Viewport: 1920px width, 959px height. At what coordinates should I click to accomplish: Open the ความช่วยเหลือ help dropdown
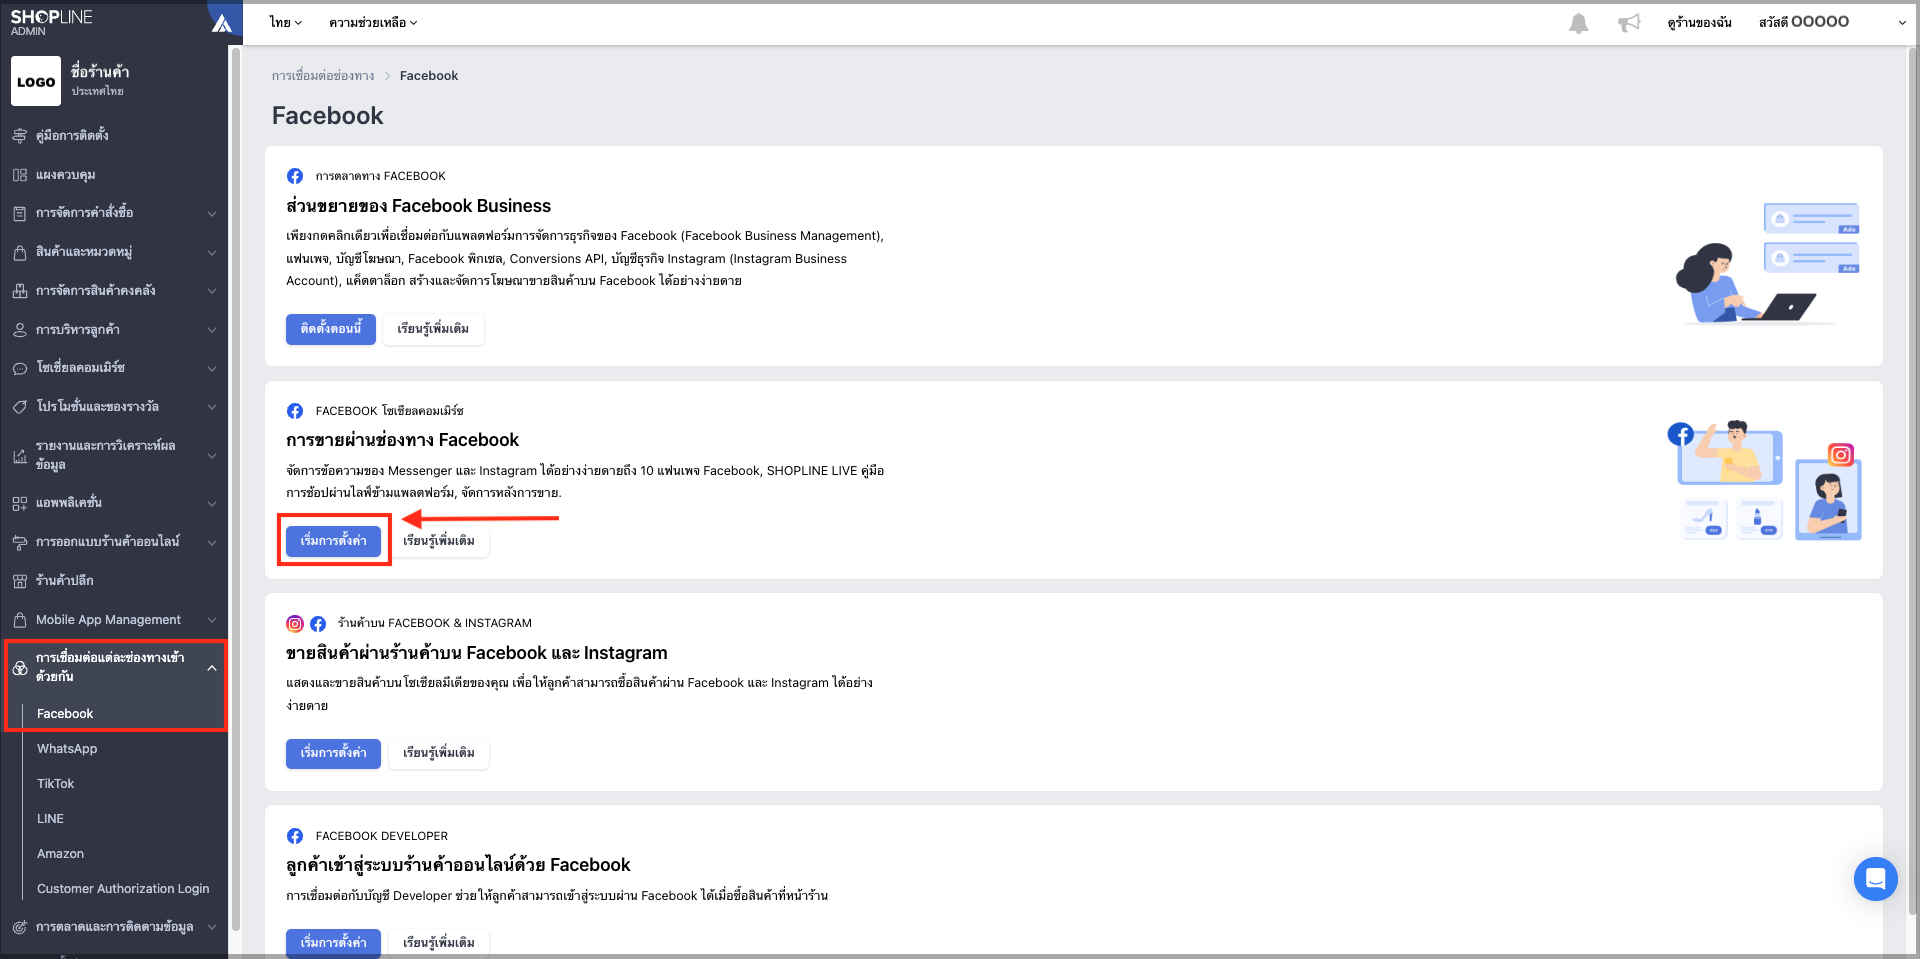(x=373, y=22)
